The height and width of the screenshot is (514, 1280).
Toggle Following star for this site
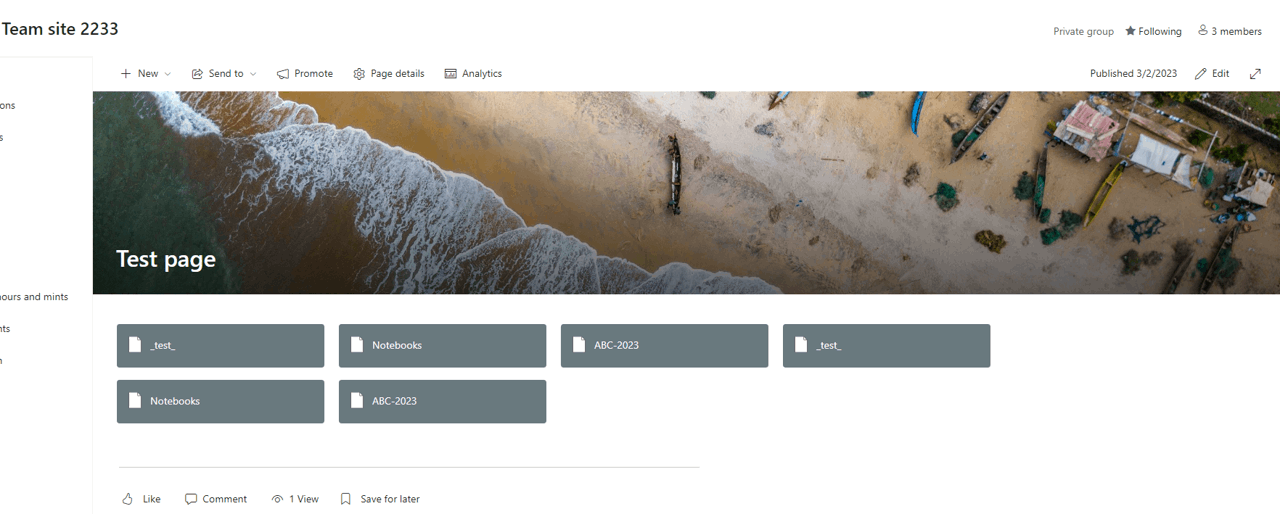coord(1130,31)
